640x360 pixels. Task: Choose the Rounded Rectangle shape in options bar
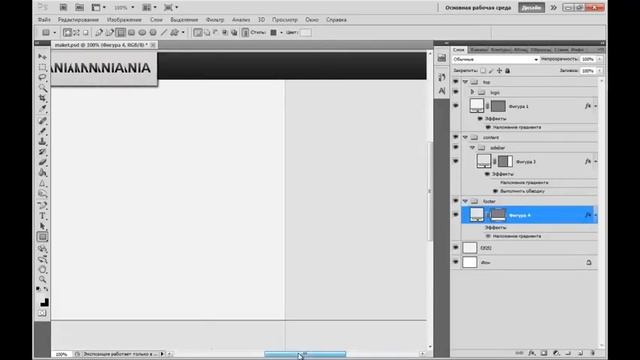pyautogui.click(x=131, y=32)
